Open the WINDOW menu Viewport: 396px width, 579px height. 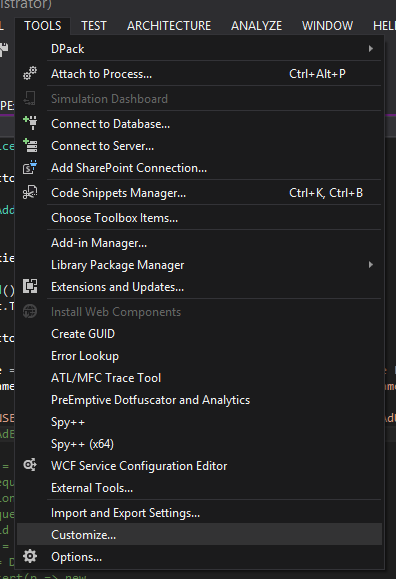pos(327,25)
